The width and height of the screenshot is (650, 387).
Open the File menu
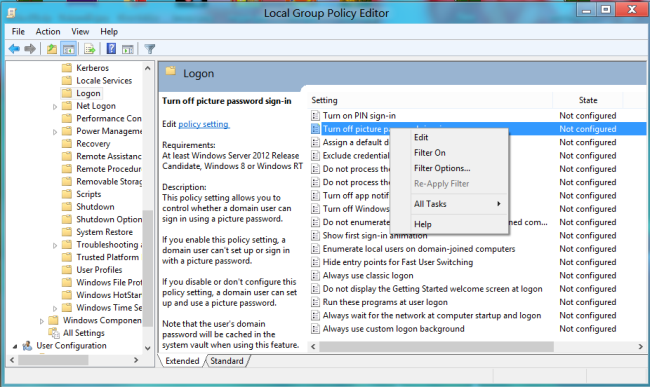tap(18, 31)
